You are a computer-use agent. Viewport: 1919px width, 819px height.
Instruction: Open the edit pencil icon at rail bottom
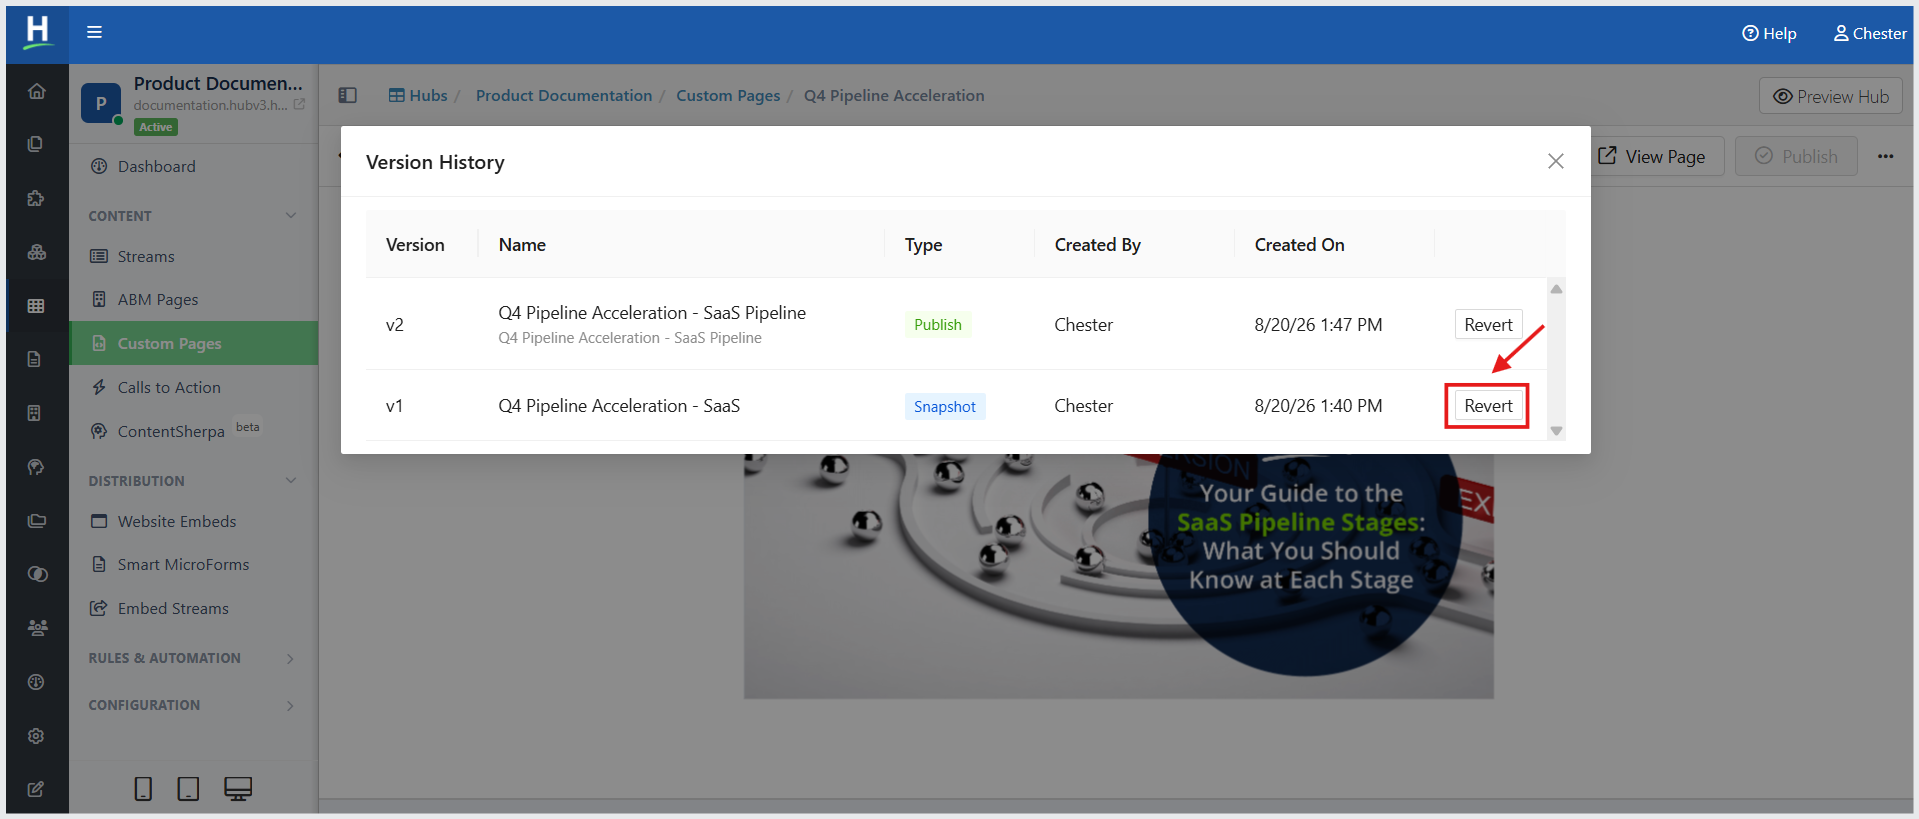[37, 789]
